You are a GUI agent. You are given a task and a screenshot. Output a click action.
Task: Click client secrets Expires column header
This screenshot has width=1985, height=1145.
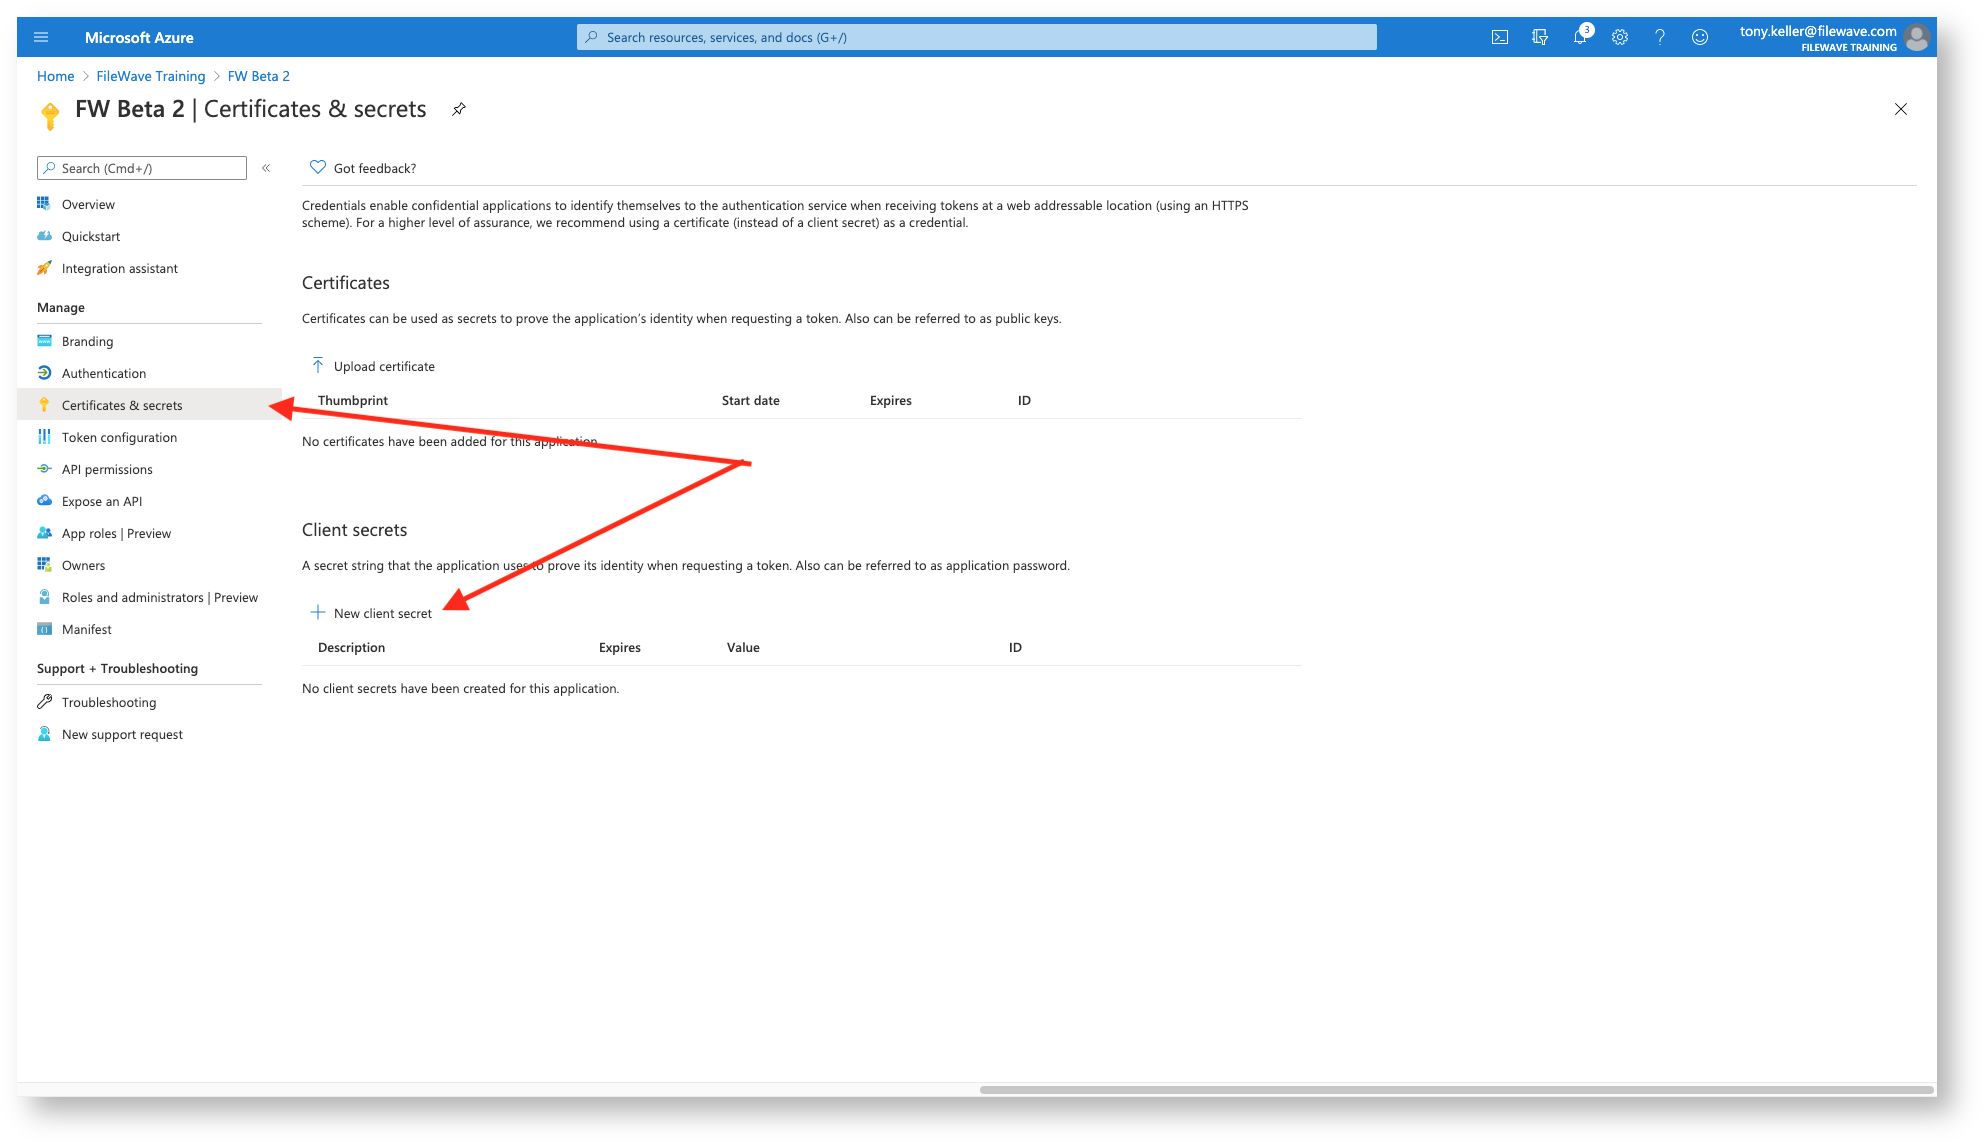(x=619, y=647)
